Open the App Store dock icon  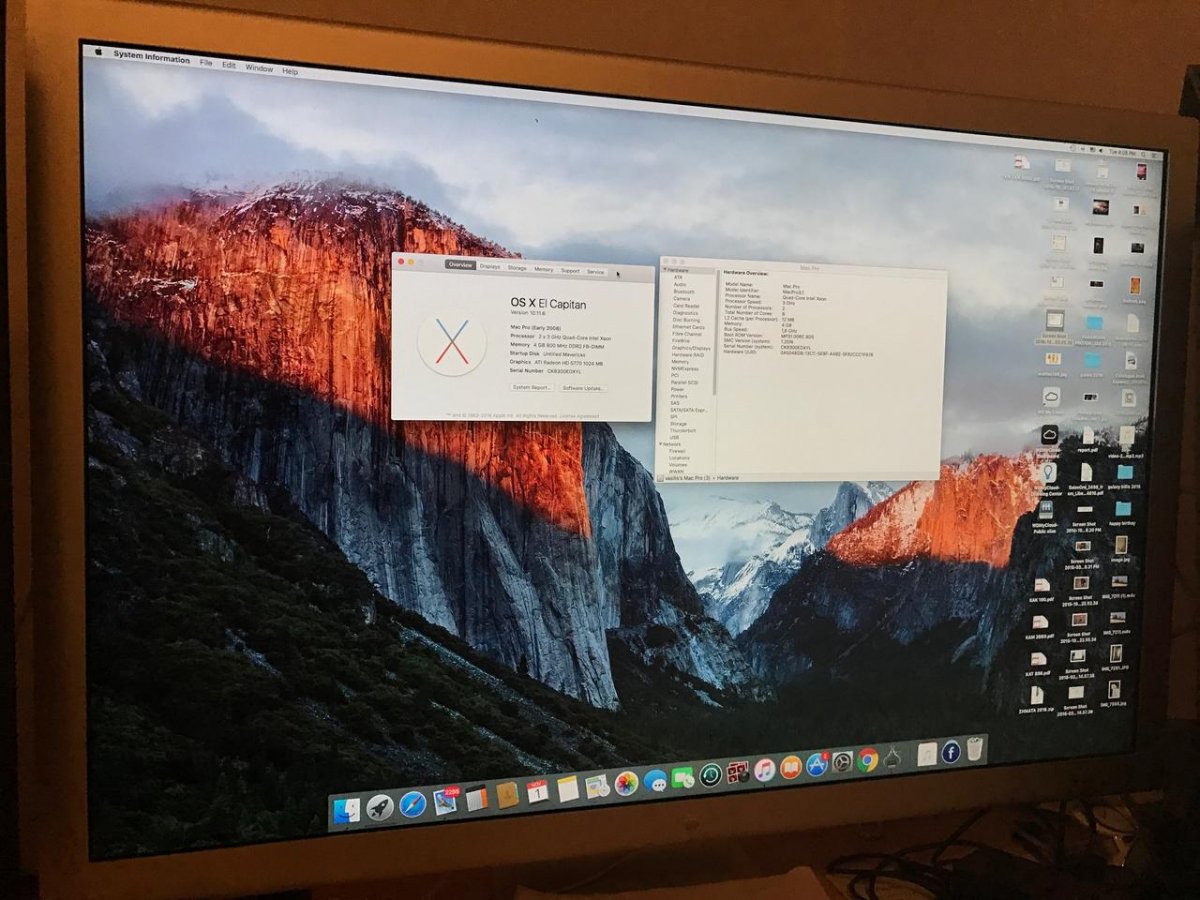[x=817, y=764]
